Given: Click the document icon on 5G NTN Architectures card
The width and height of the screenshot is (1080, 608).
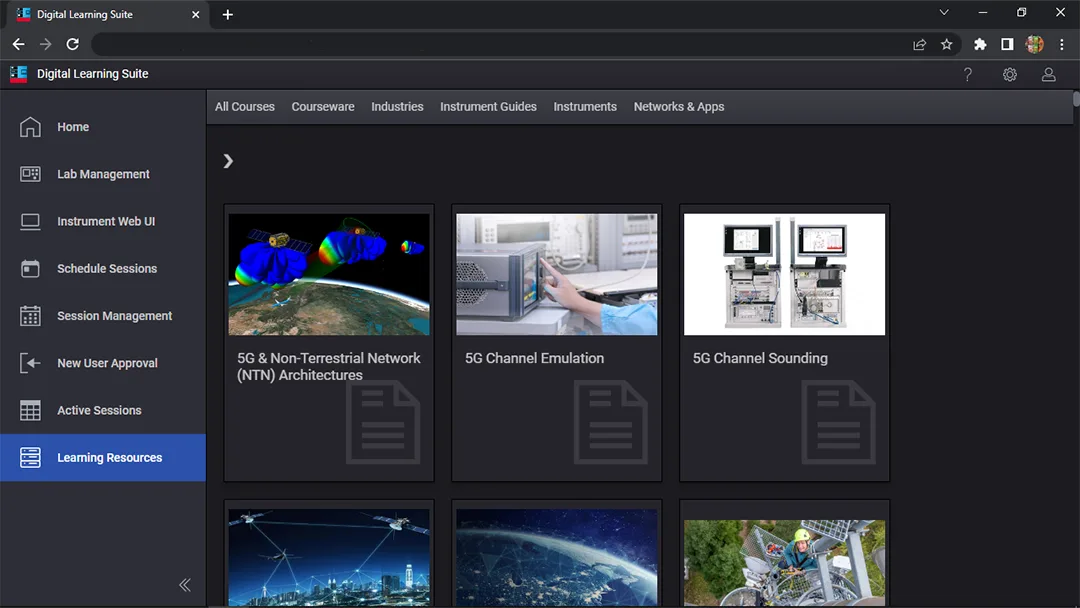Looking at the screenshot, I should 383,422.
